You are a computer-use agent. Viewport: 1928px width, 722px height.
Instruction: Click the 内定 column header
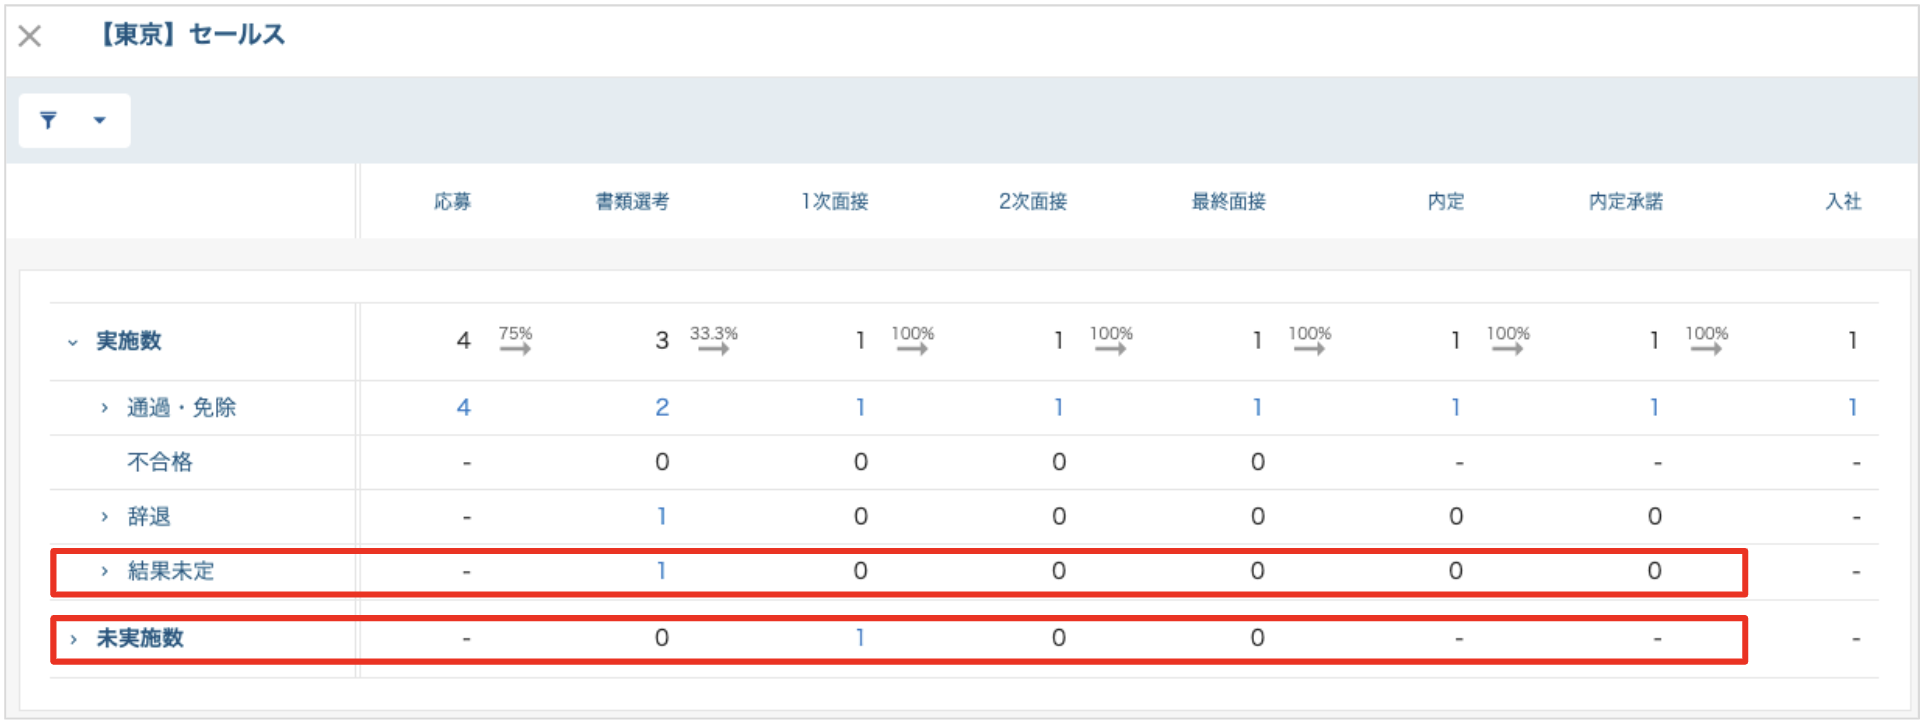1446,202
